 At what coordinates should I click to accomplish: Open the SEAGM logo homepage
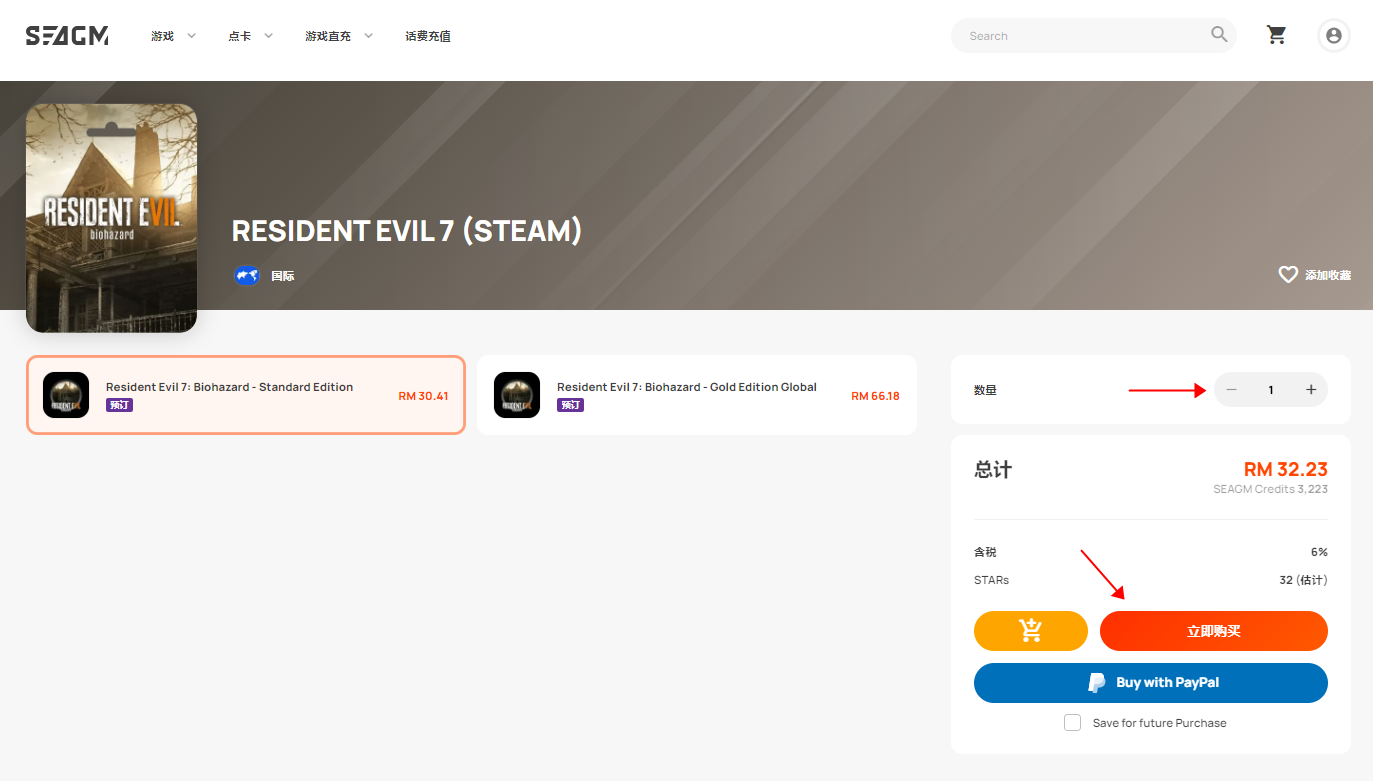click(67, 36)
